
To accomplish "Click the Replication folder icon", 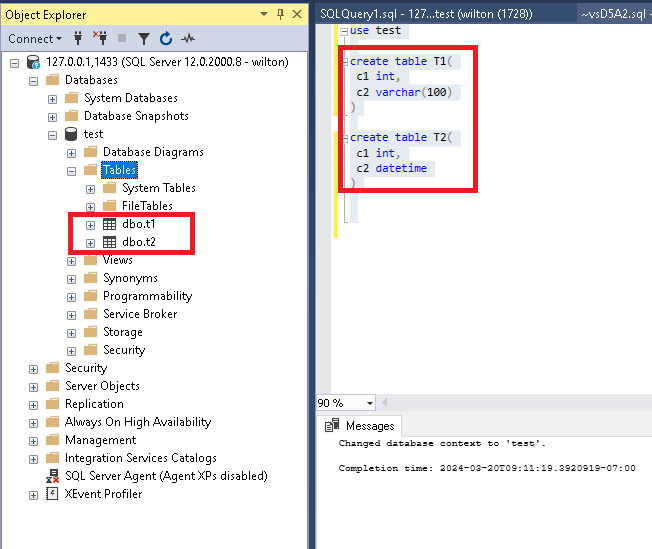I will coord(52,404).
